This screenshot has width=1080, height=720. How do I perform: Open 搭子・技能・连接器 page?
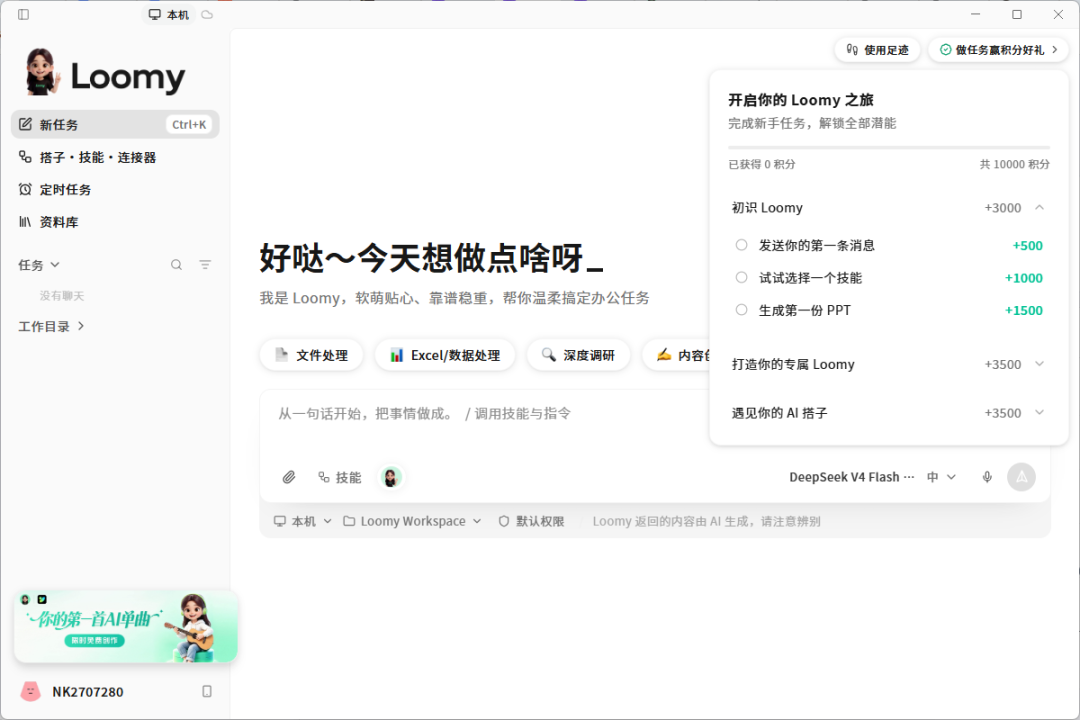[x=98, y=158]
